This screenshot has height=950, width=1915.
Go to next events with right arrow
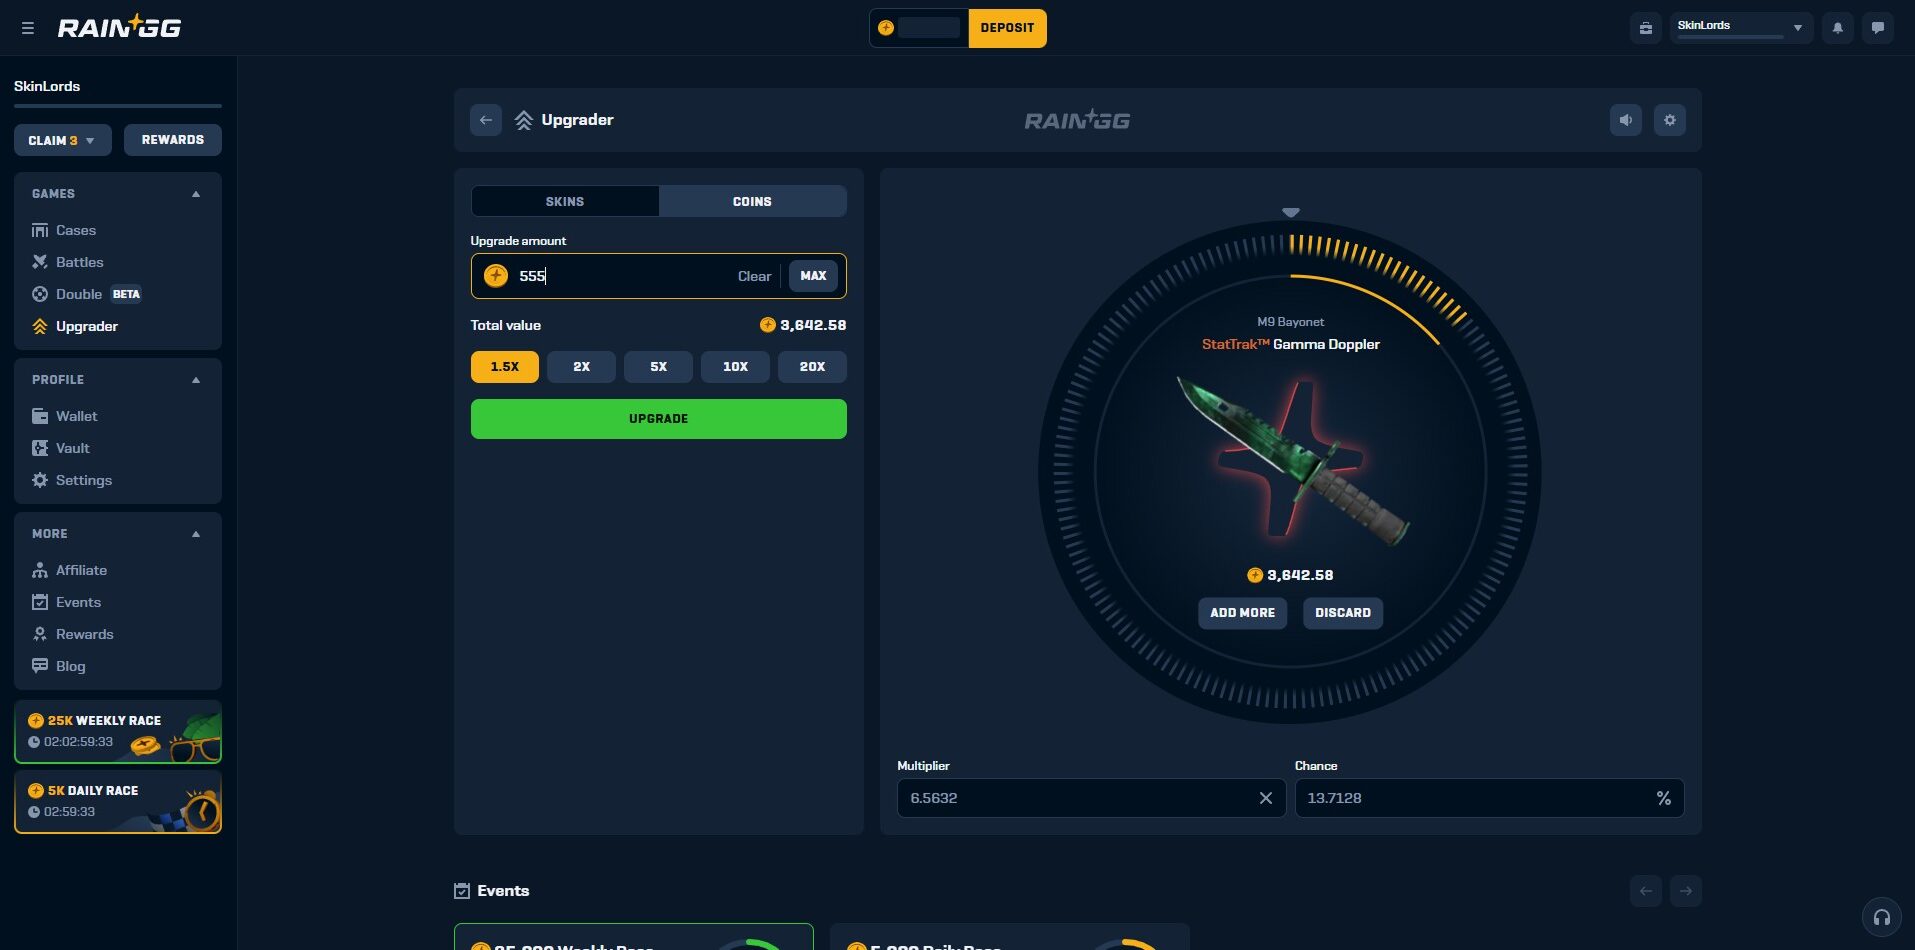1686,891
